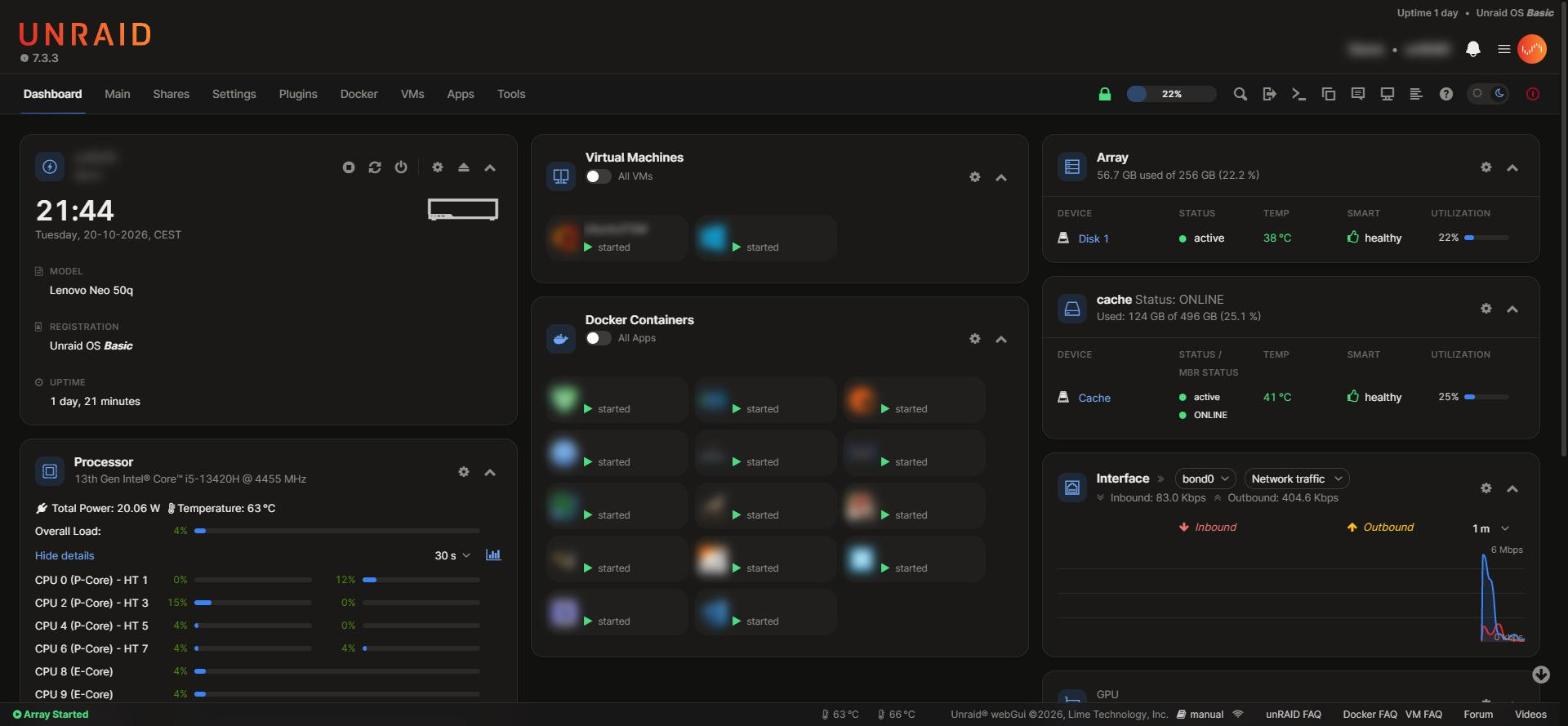Click the system log lines icon
1568x726 pixels.
coord(1416,94)
